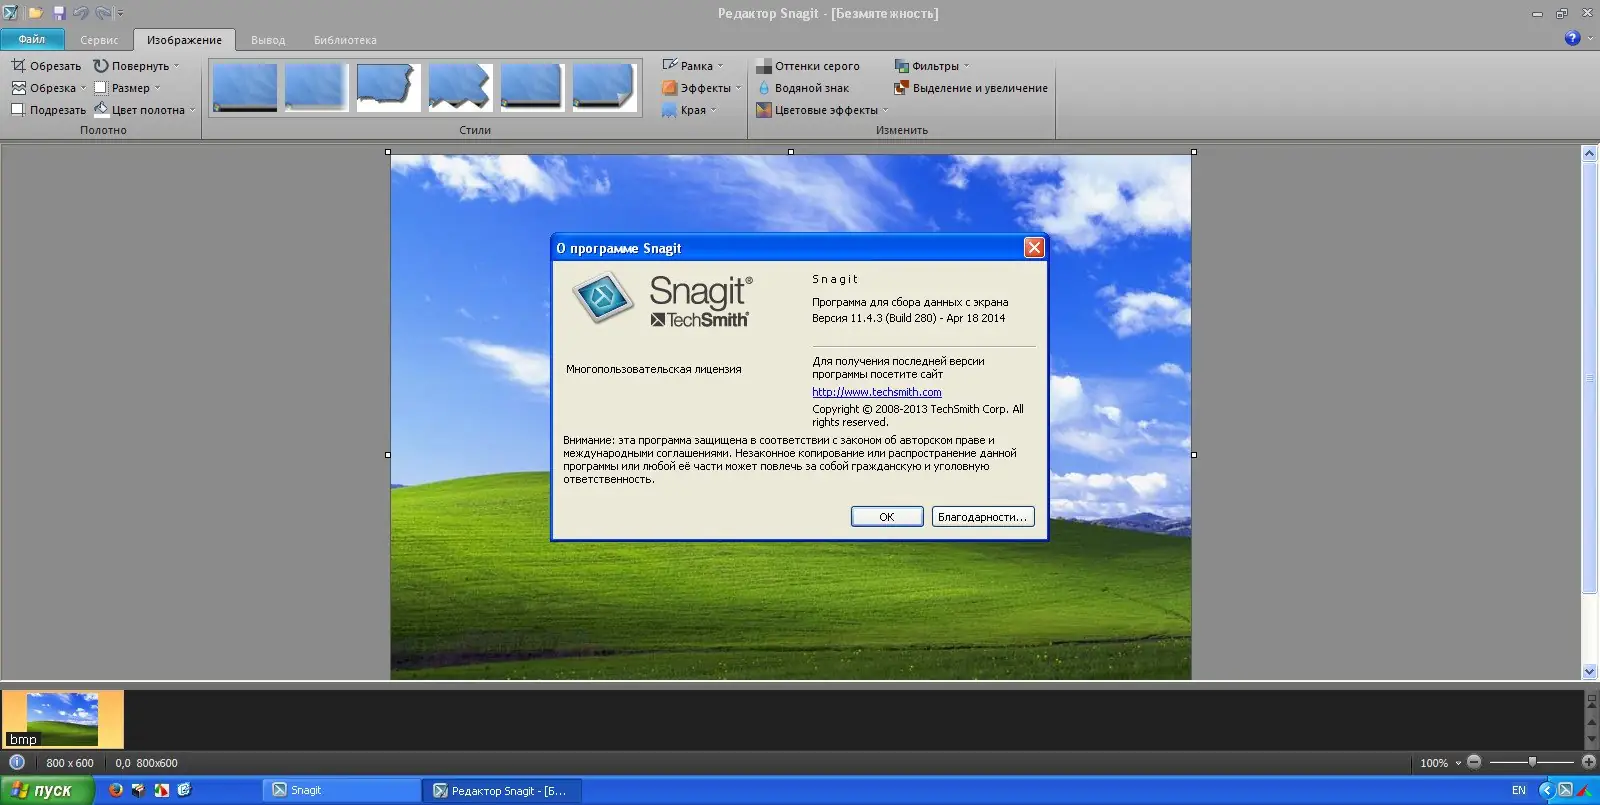The width and height of the screenshot is (1600, 805).
Task: Expand the Рамка border dropdown
Action: 720,66
